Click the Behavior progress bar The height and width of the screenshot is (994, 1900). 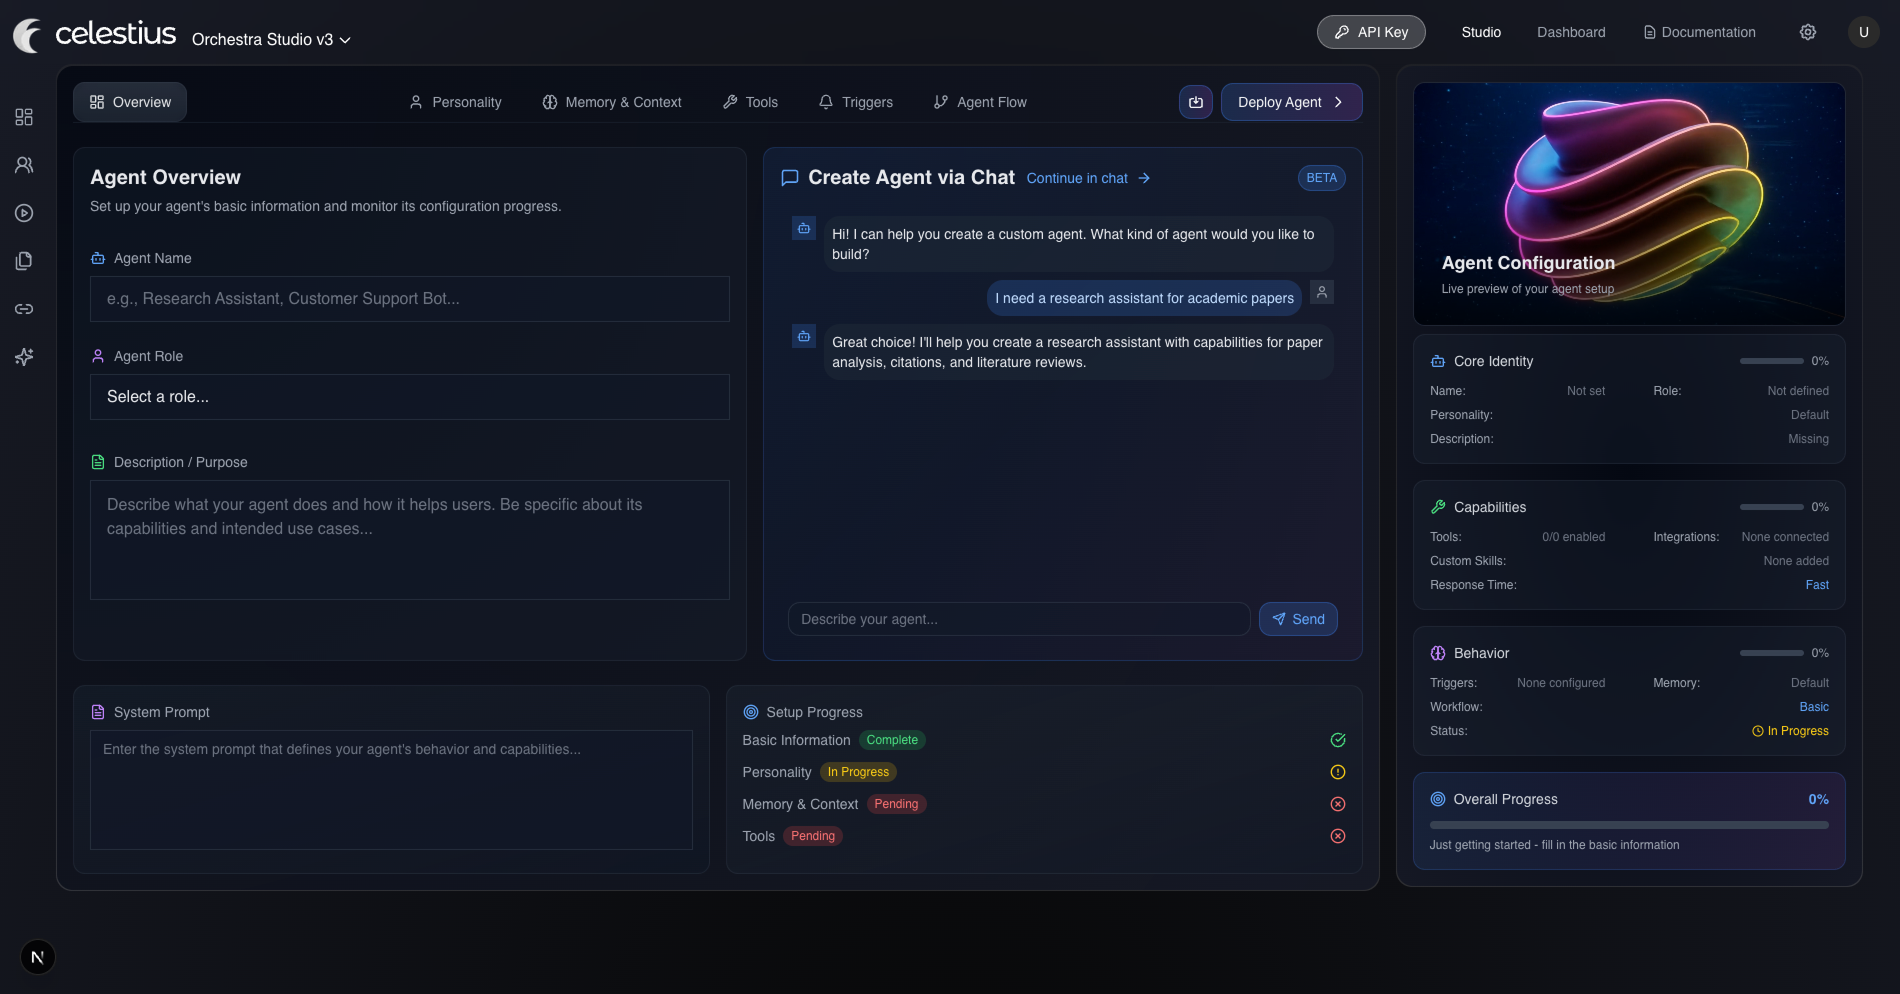pyautogui.click(x=1772, y=653)
